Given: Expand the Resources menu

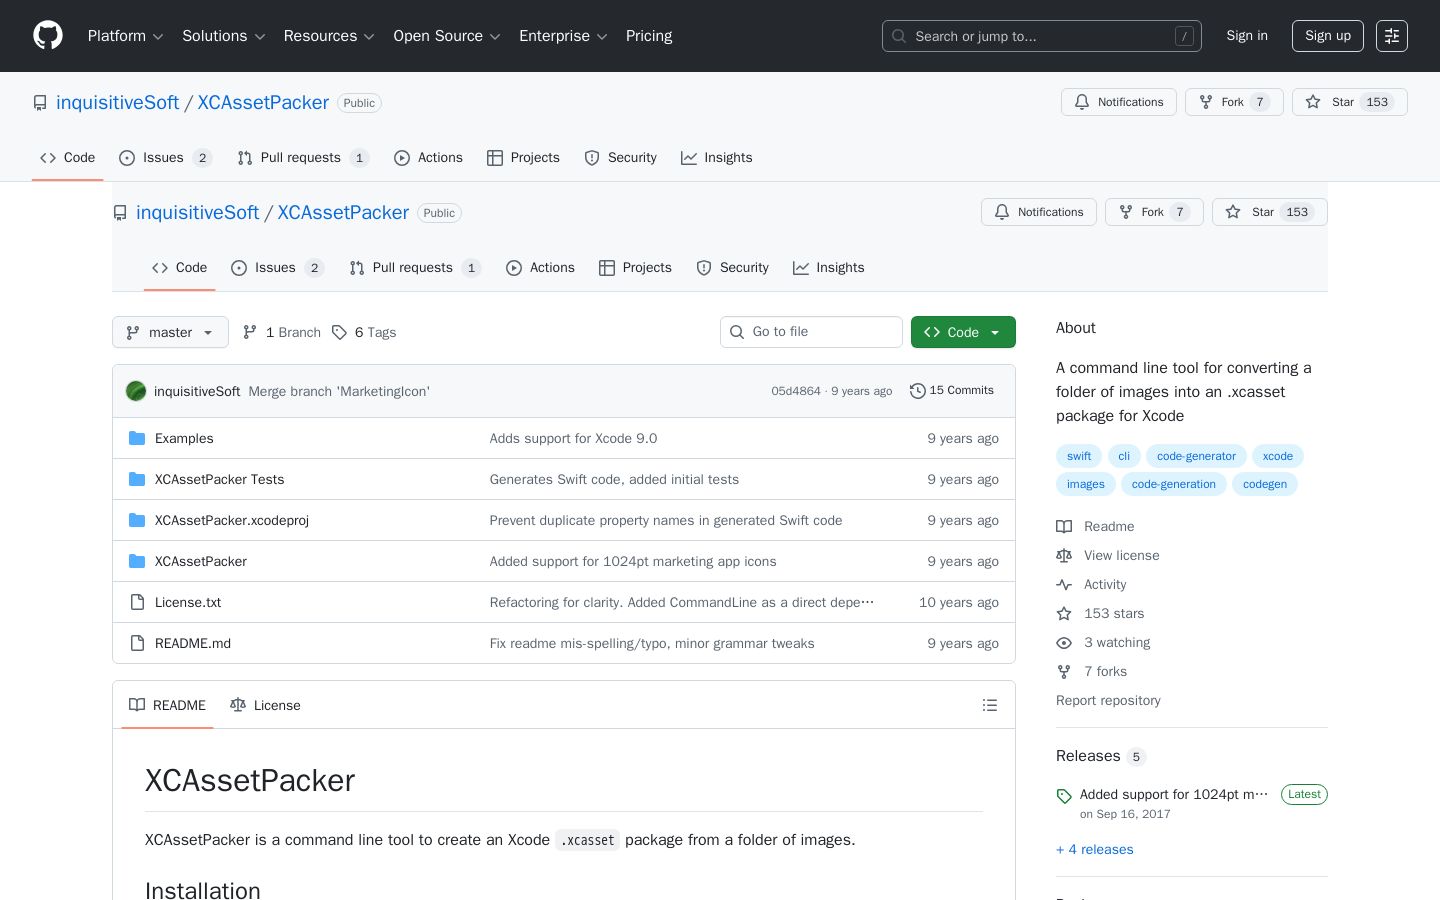Looking at the screenshot, I should [x=329, y=36].
